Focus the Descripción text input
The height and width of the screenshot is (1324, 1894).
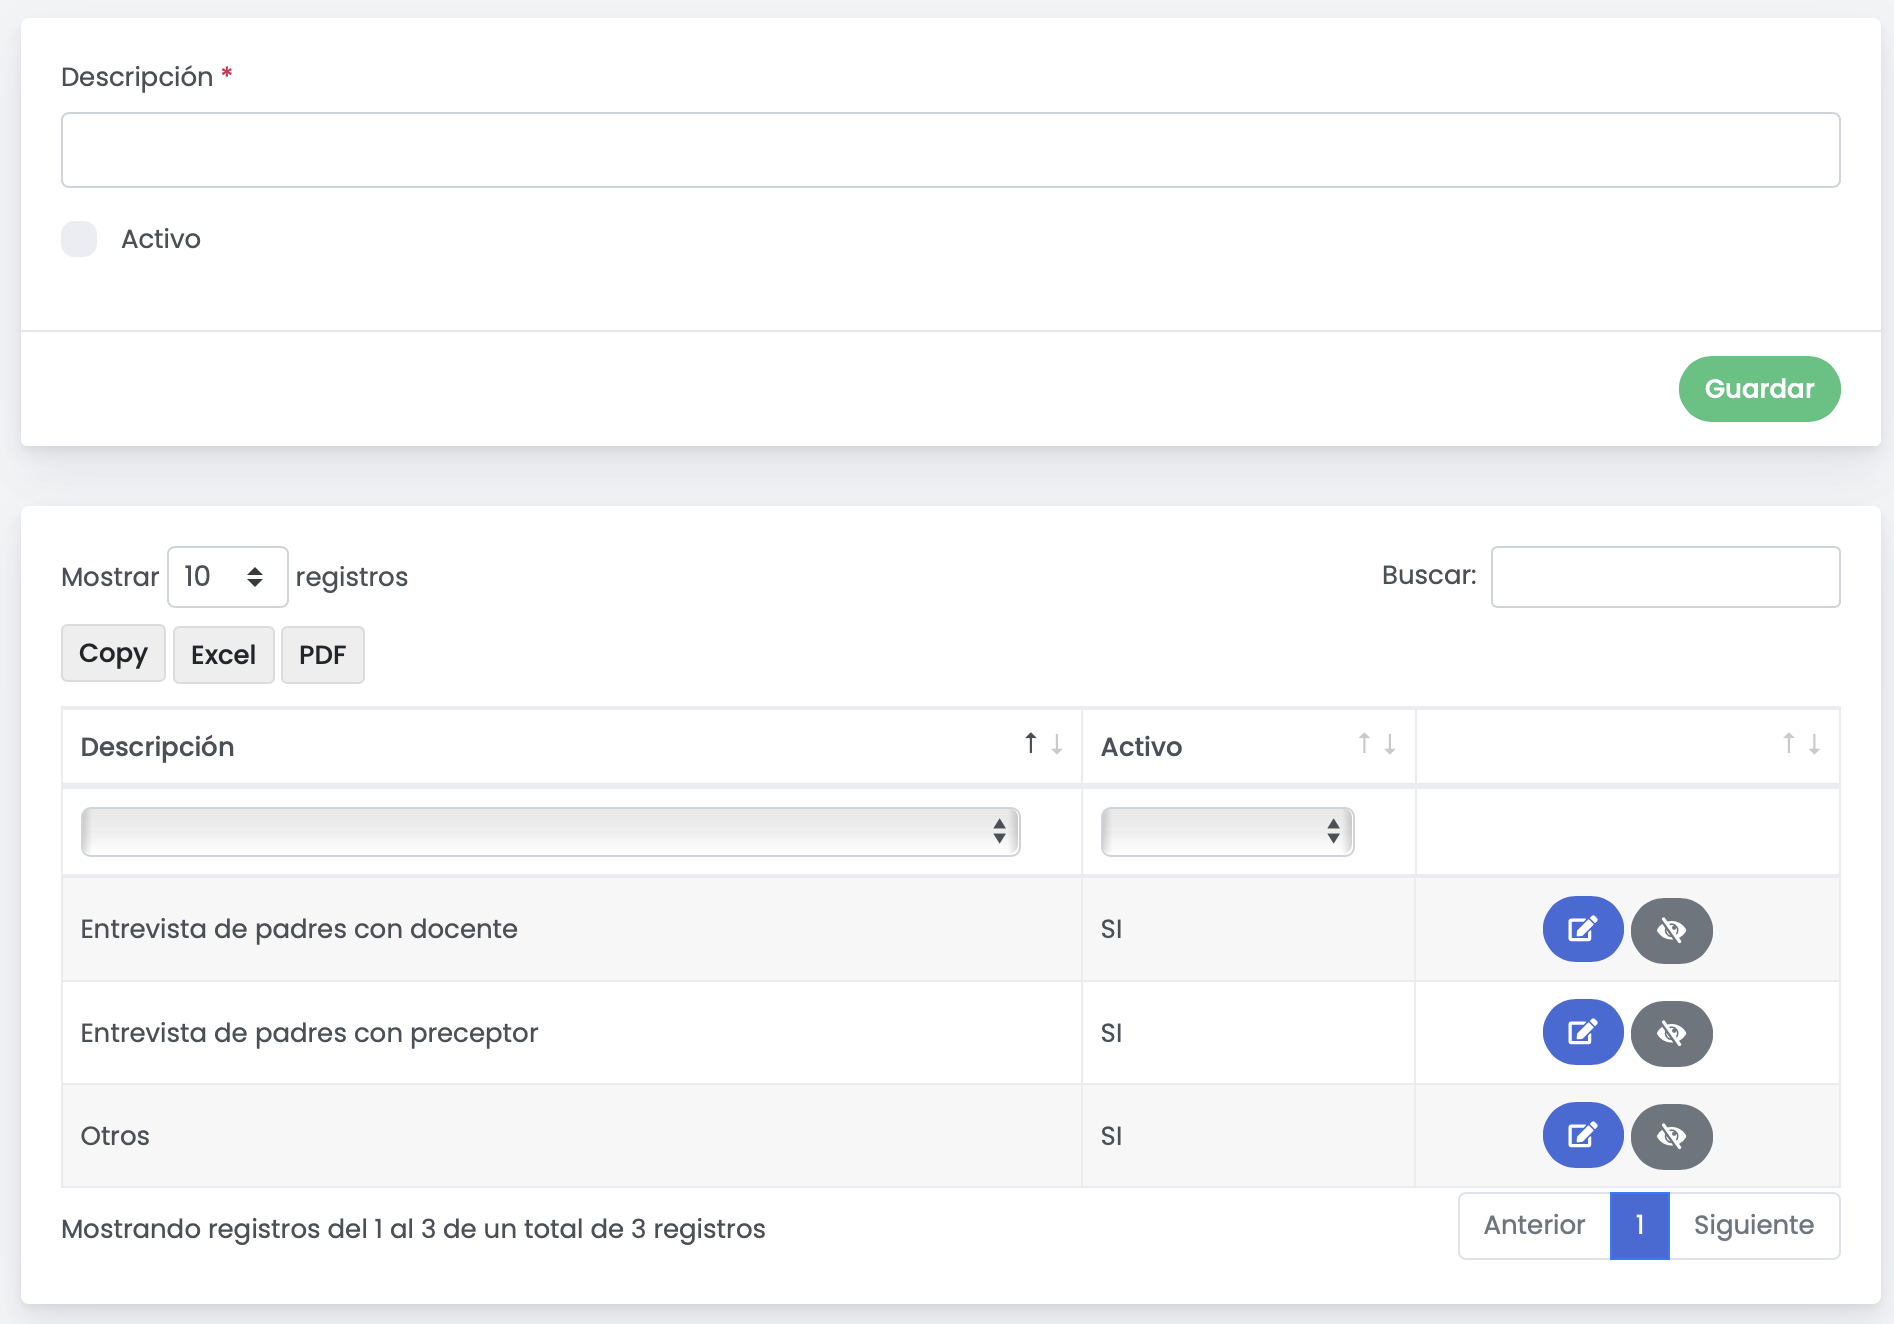coord(950,150)
